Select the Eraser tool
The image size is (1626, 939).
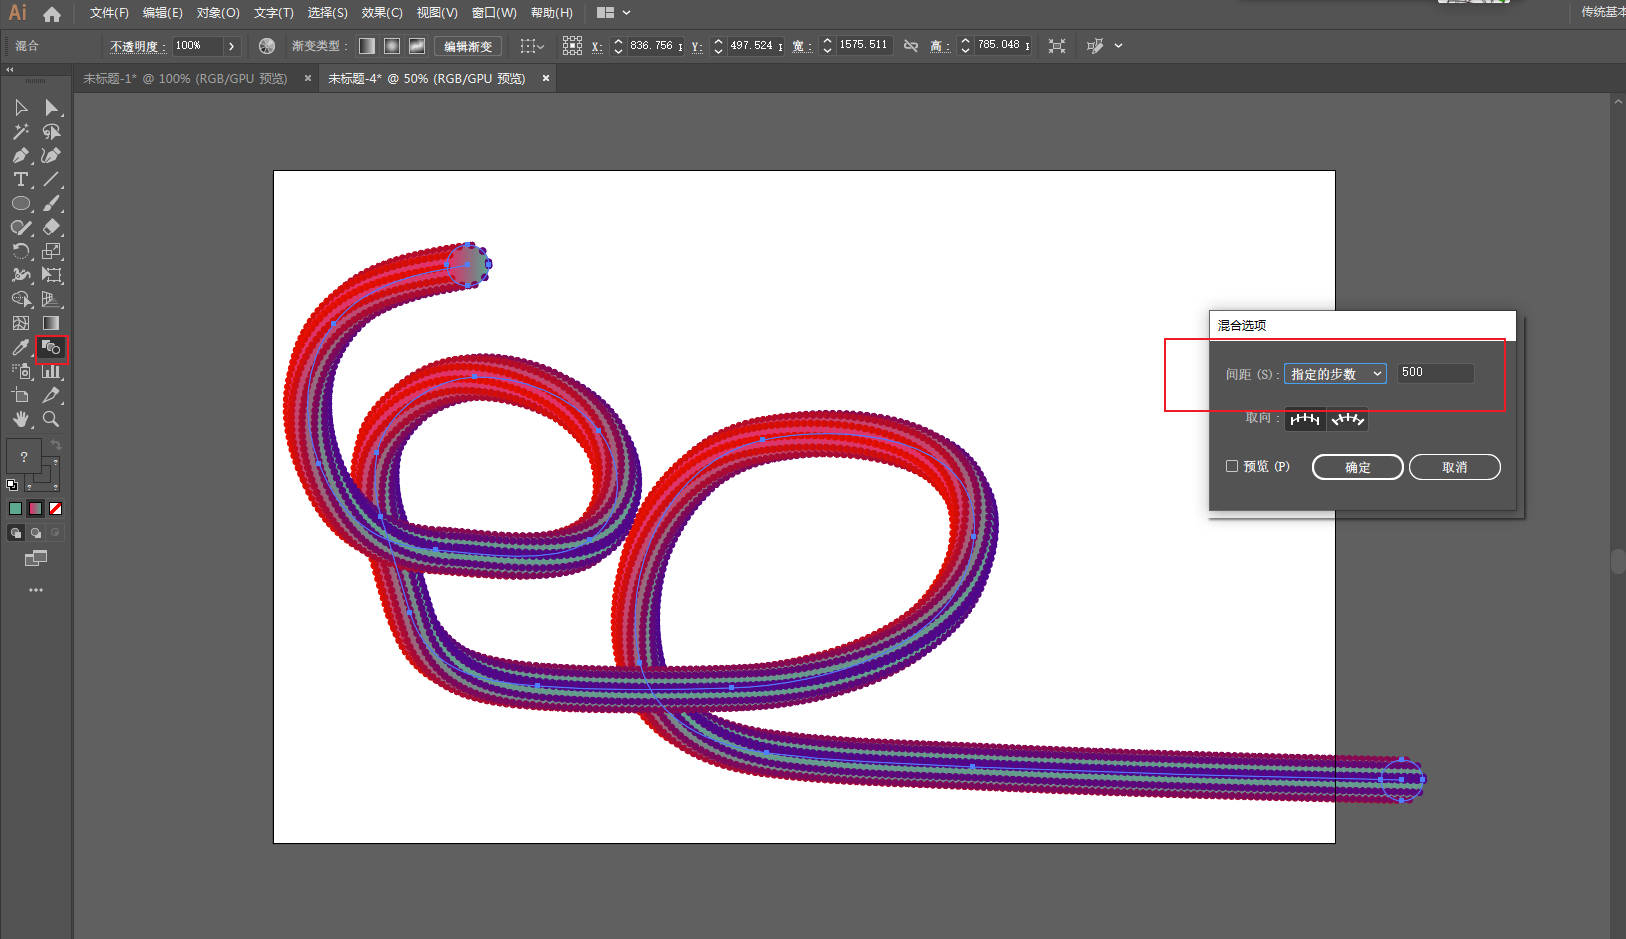51,228
